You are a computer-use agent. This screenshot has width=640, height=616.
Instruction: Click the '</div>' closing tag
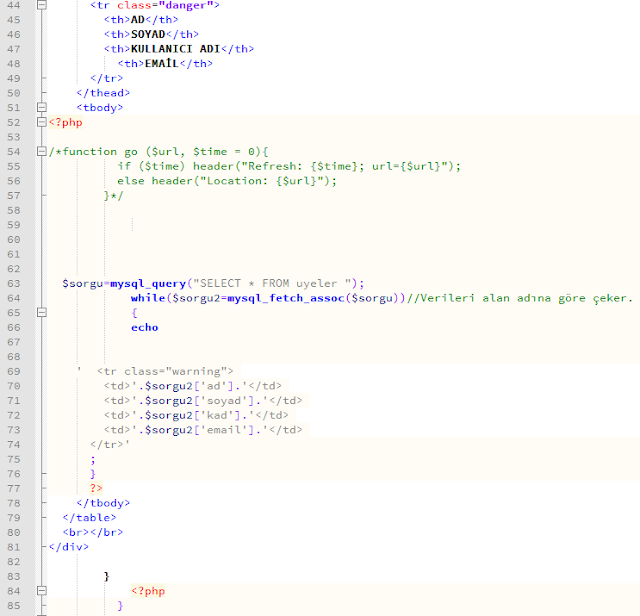69,547
